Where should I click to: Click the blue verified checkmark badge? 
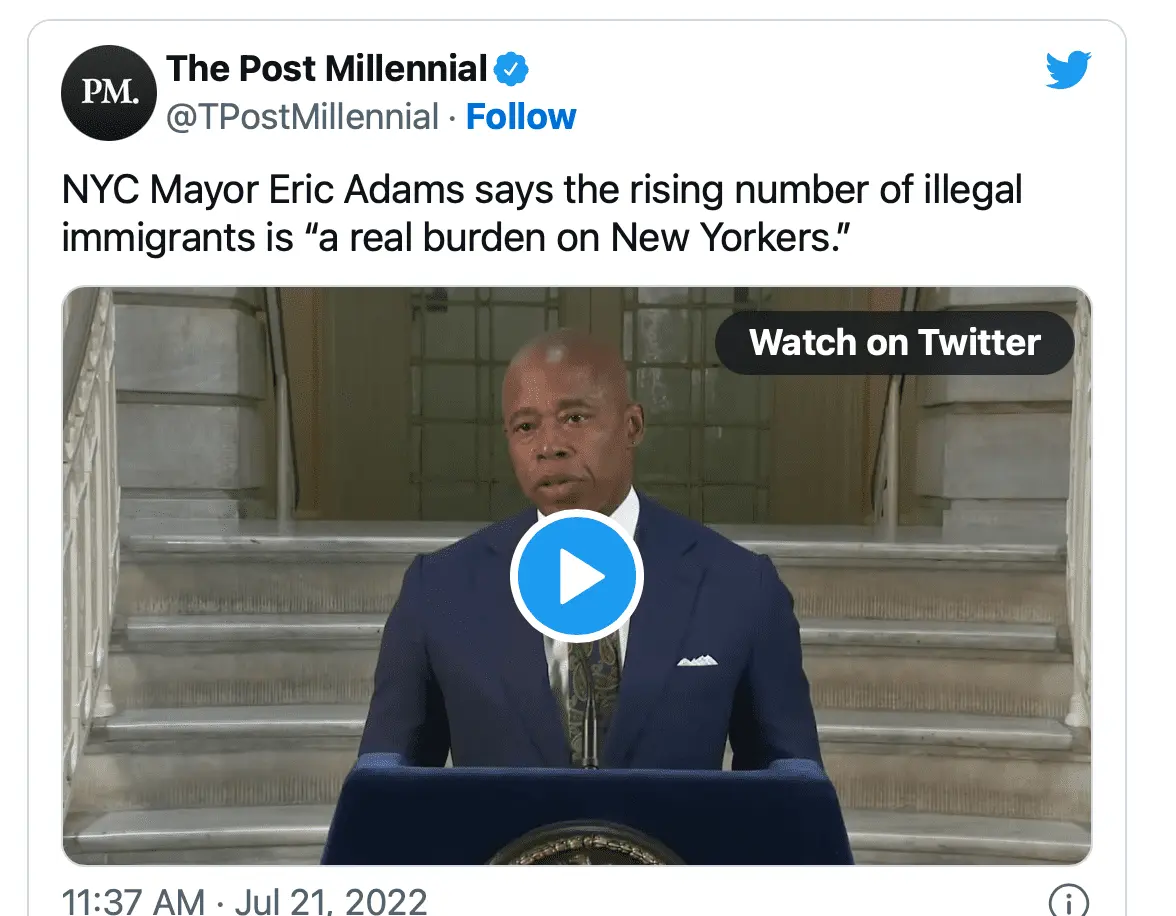(x=511, y=70)
